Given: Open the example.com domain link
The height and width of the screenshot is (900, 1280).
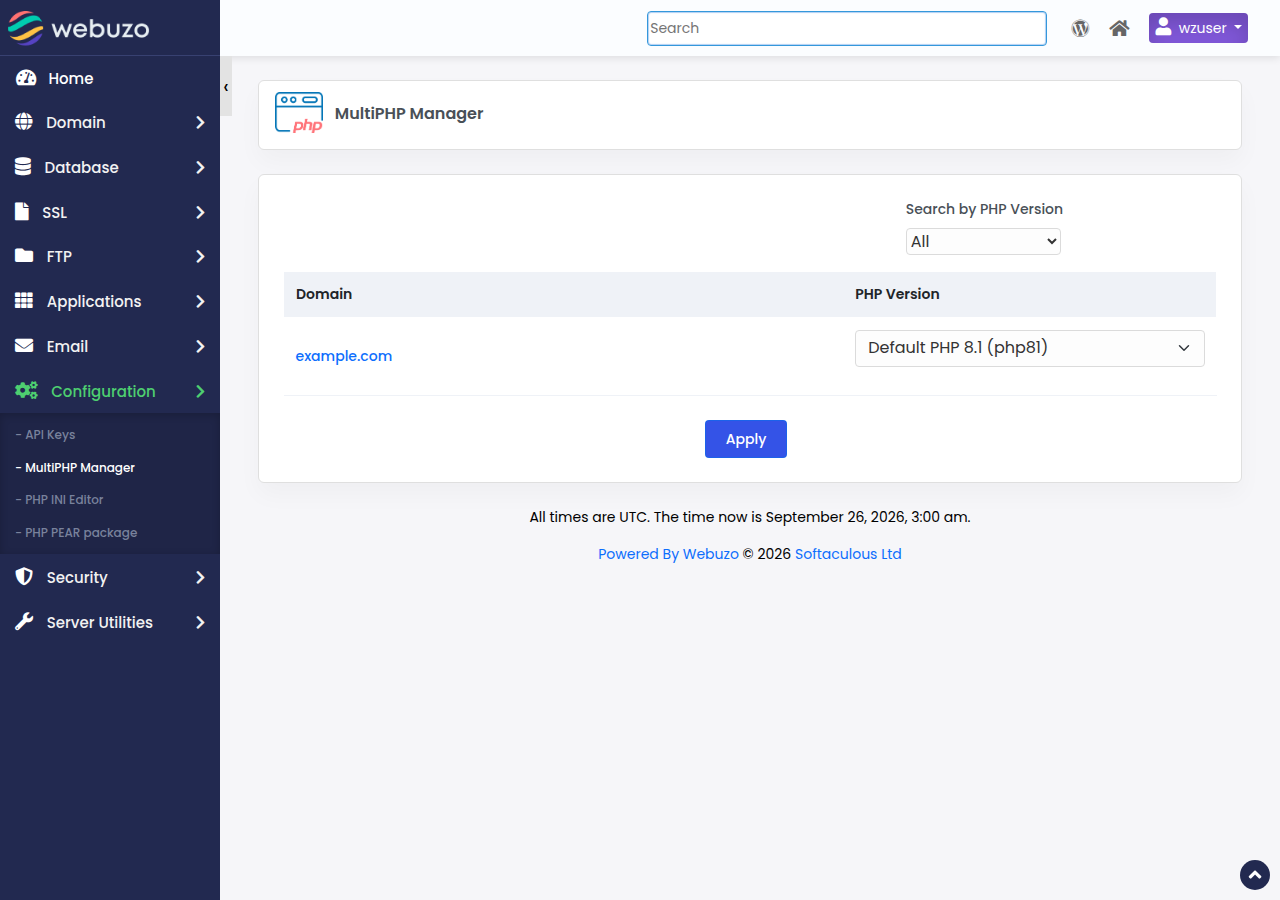Looking at the screenshot, I should pos(344,356).
